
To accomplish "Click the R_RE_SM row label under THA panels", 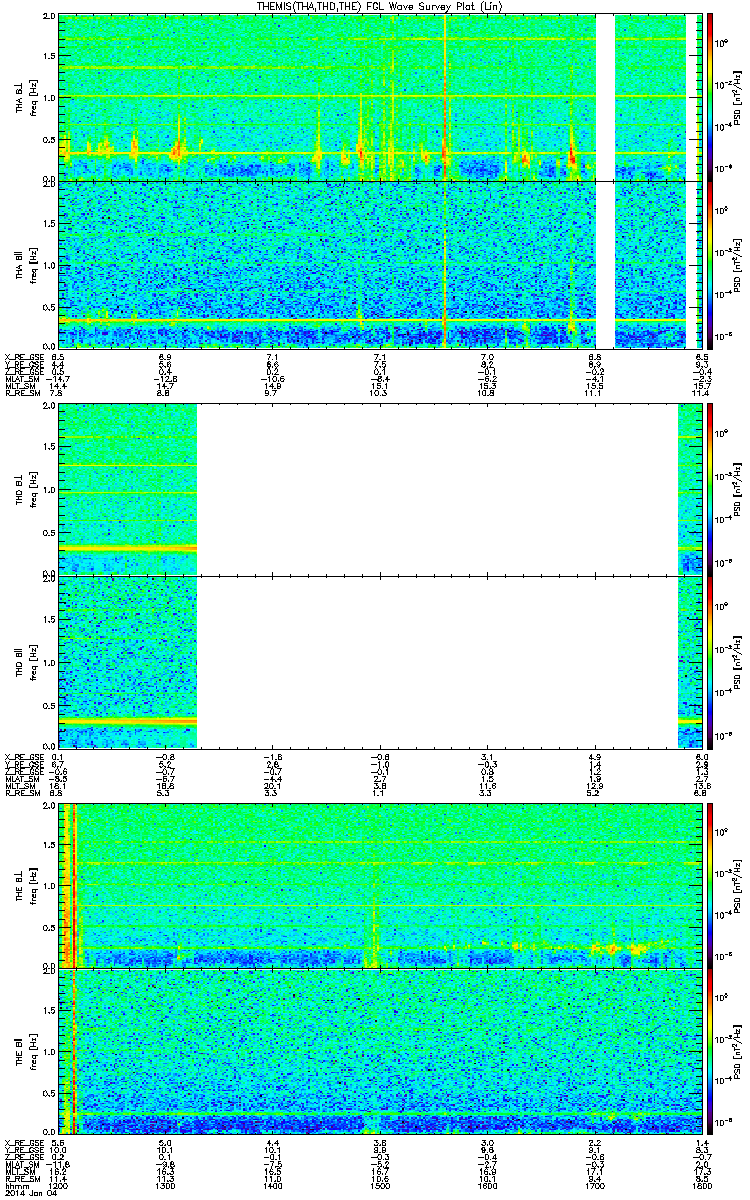I will pyautogui.click(x=21, y=394).
